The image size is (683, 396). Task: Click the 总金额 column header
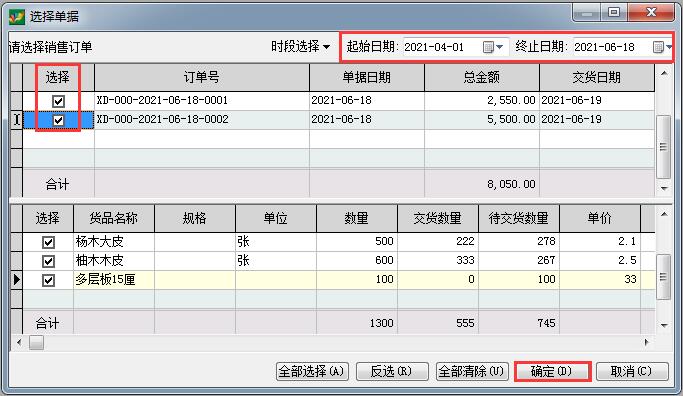(x=482, y=78)
